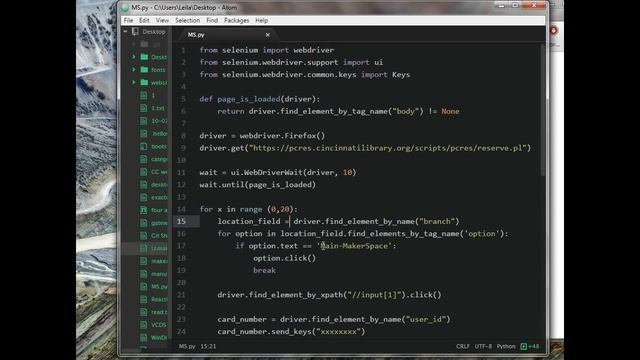Click line number 24 in gutter
The height and width of the screenshot is (360, 640).
[181, 331]
